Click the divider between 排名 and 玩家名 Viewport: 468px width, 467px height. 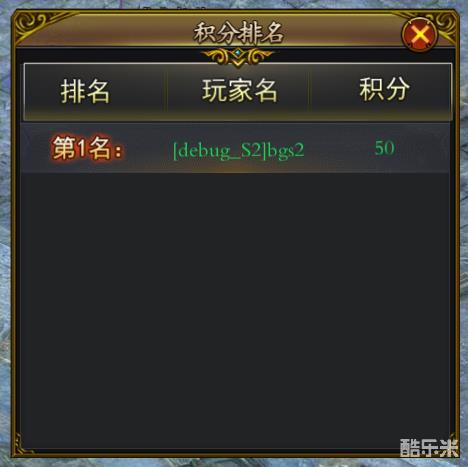pos(166,91)
